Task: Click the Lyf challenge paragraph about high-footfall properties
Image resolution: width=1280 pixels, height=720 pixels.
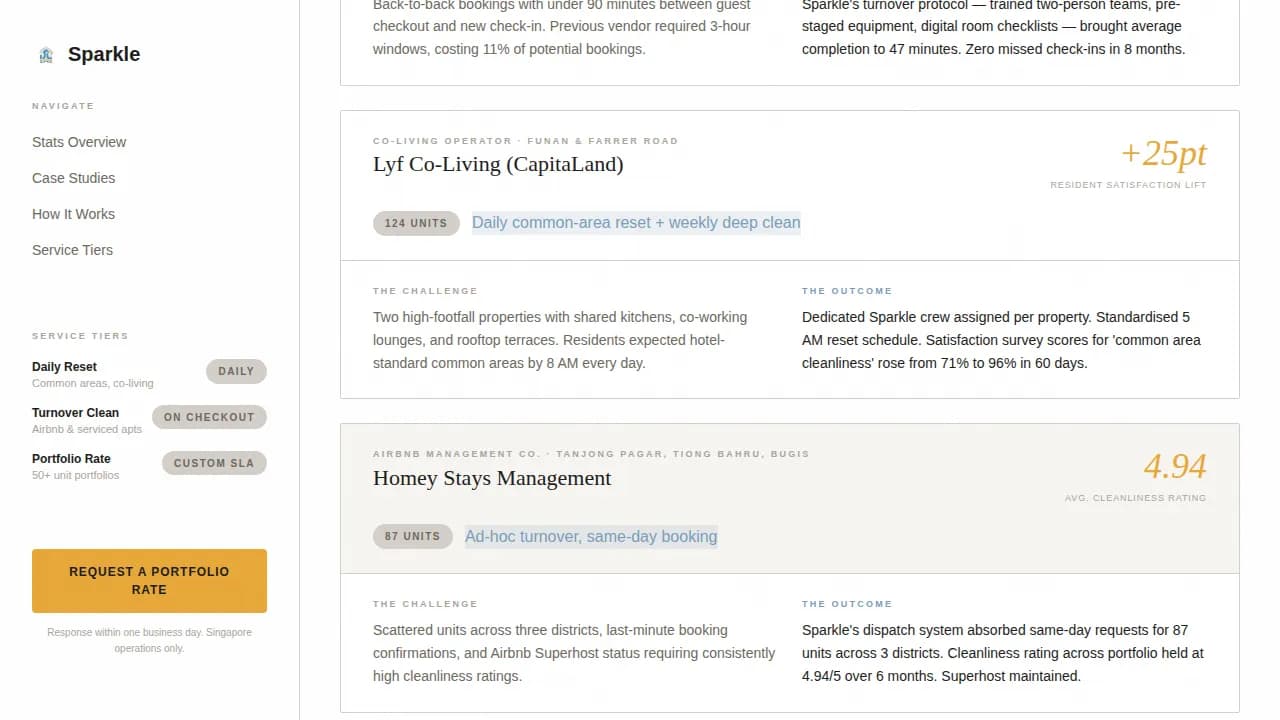Action: pos(560,340)
